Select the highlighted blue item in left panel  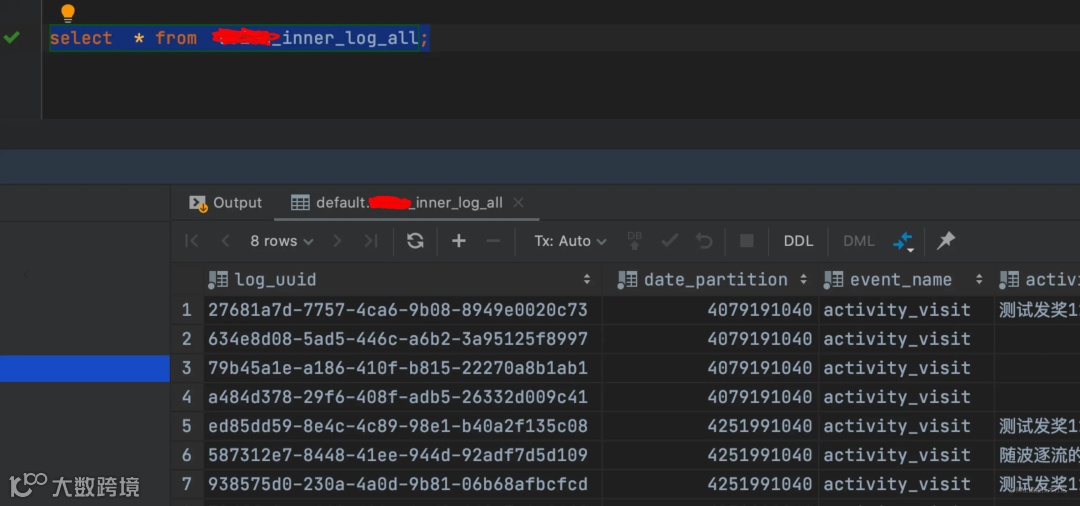pos(85,368)
